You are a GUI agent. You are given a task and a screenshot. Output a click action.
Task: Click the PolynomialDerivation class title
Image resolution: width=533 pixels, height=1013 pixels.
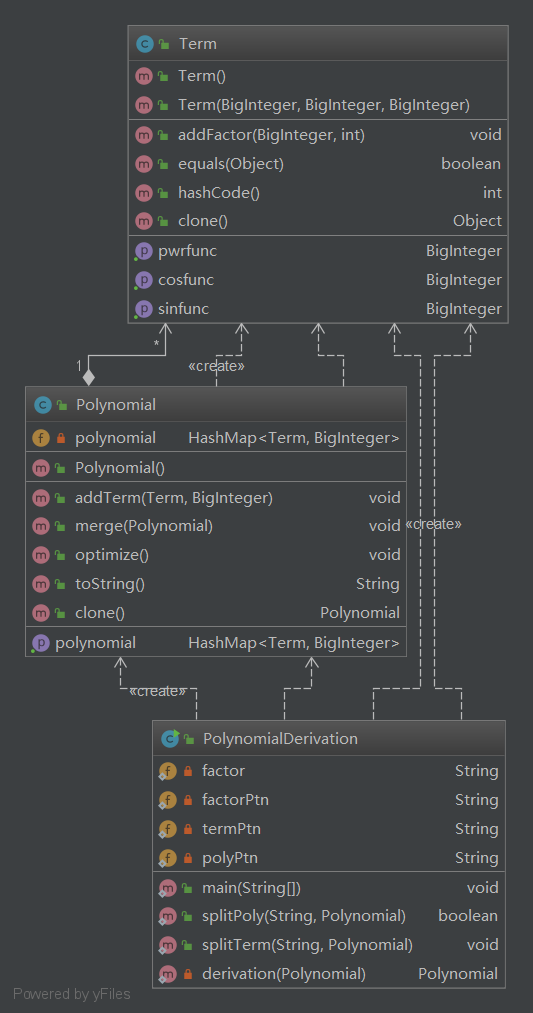280,738
